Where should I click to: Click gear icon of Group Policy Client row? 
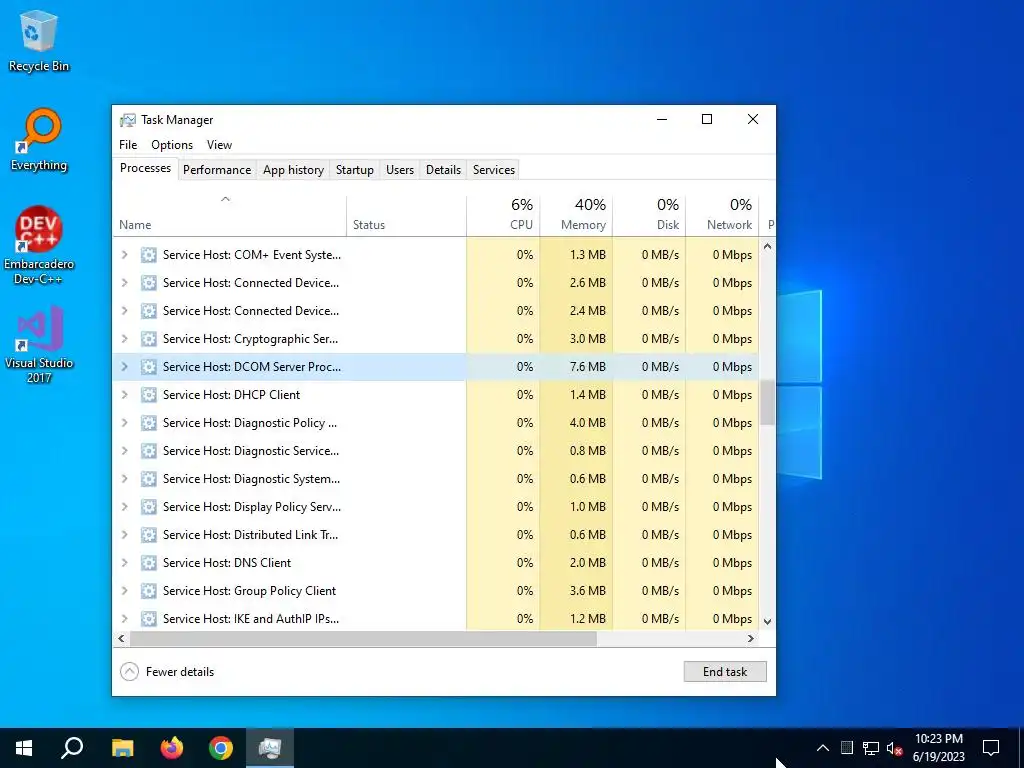(149, 590)
